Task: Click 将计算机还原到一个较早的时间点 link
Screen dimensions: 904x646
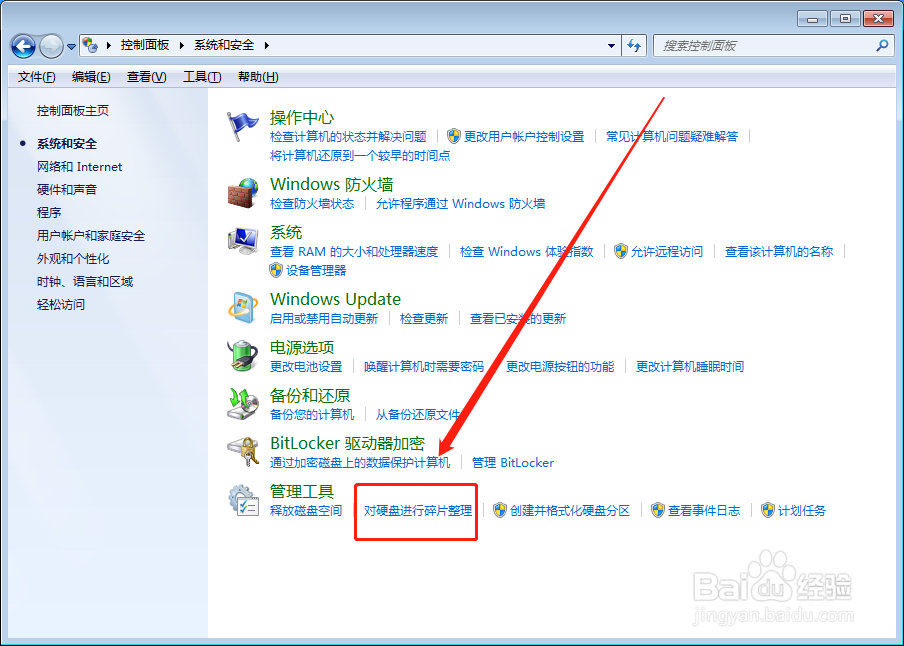Action: 360,156
